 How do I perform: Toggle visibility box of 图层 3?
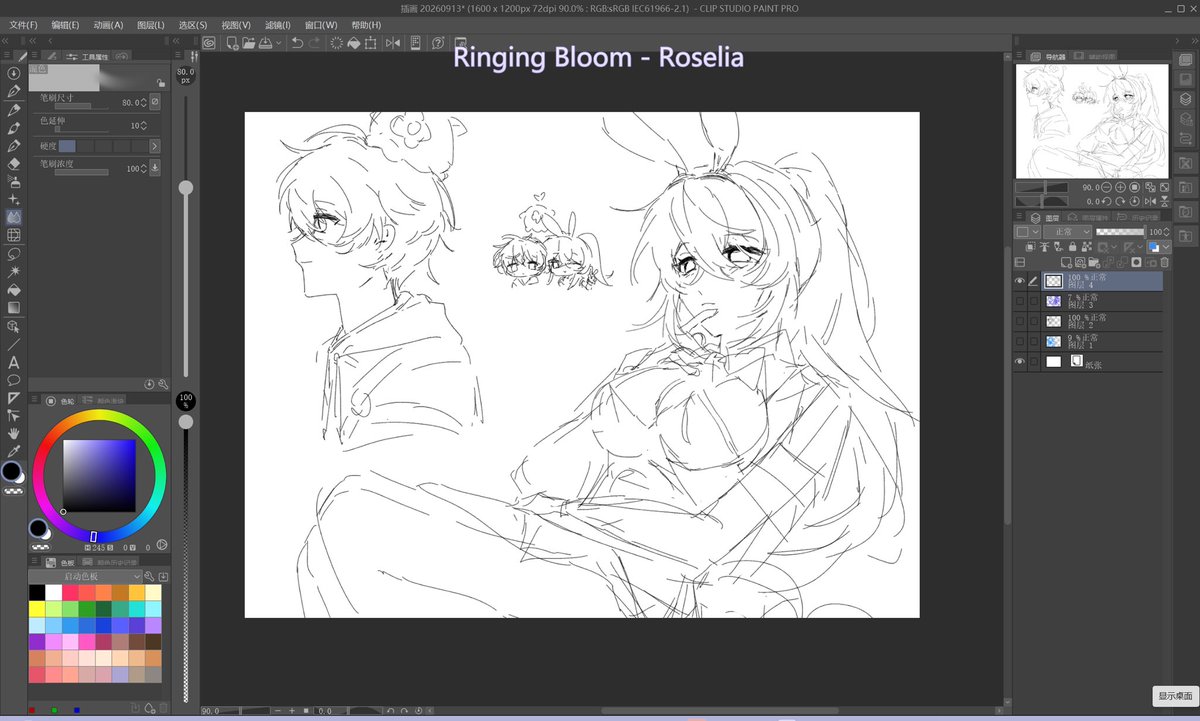(1020, 300)
